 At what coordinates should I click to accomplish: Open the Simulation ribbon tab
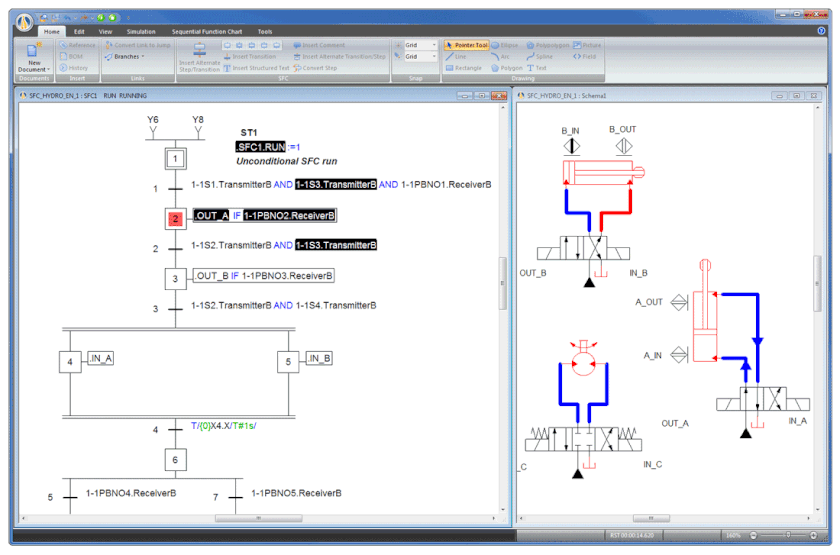coord(141,32)
